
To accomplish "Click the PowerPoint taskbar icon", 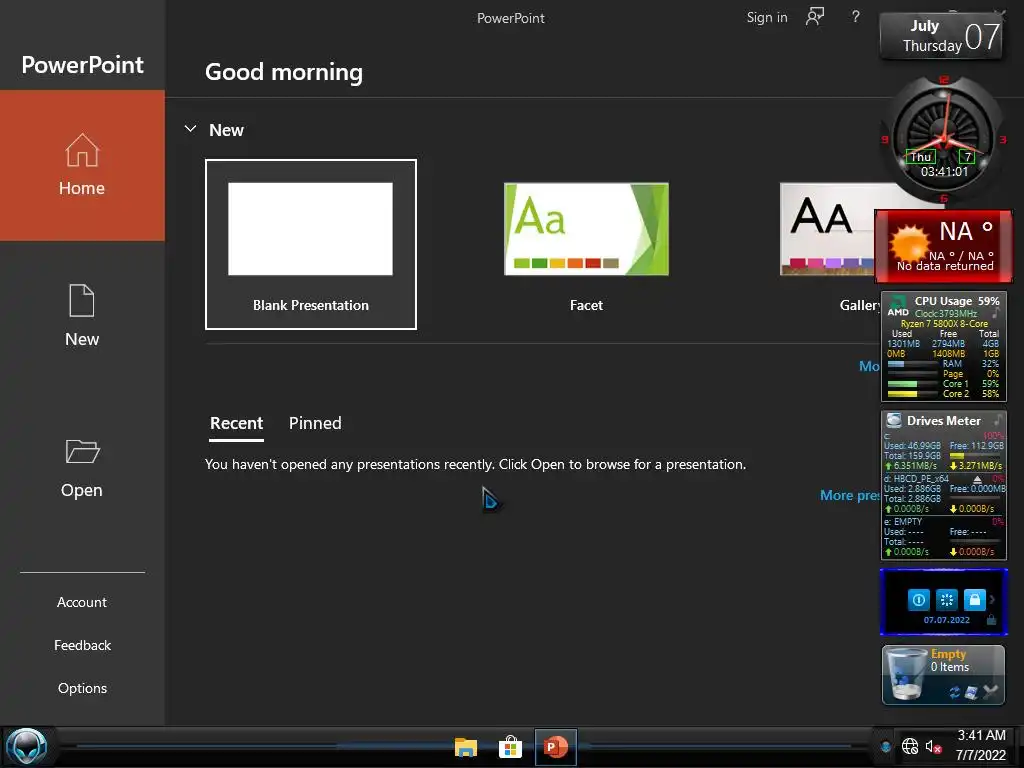I will pyautogui.click(x=555, y=747).
